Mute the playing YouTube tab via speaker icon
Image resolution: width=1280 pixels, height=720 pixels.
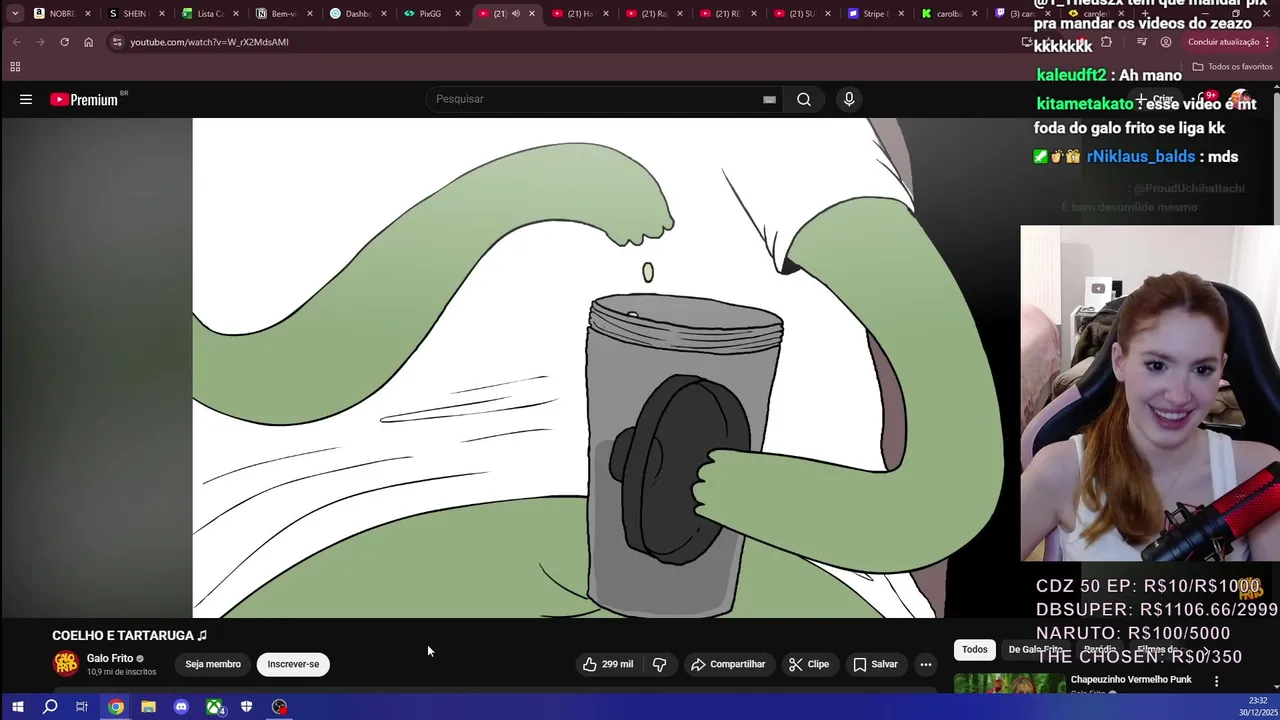pos(516,14)
